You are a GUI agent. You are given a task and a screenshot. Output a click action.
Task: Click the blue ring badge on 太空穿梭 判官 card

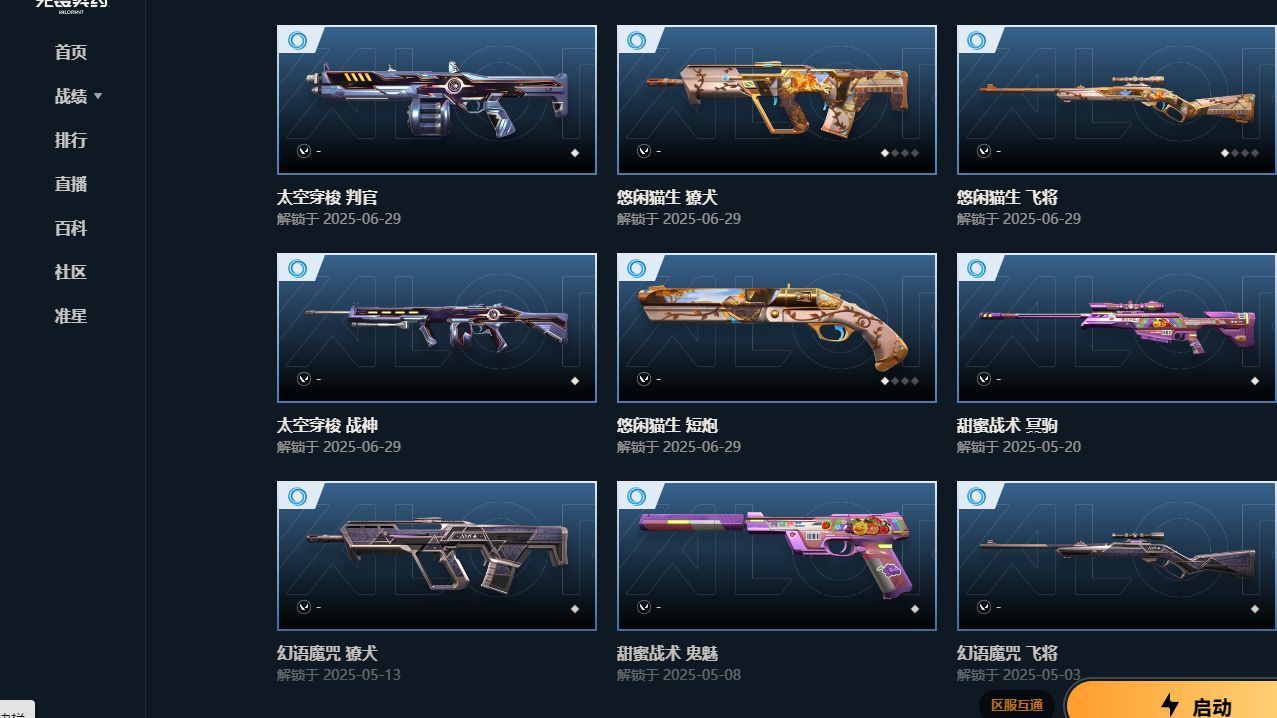click(x=297, y=41)
